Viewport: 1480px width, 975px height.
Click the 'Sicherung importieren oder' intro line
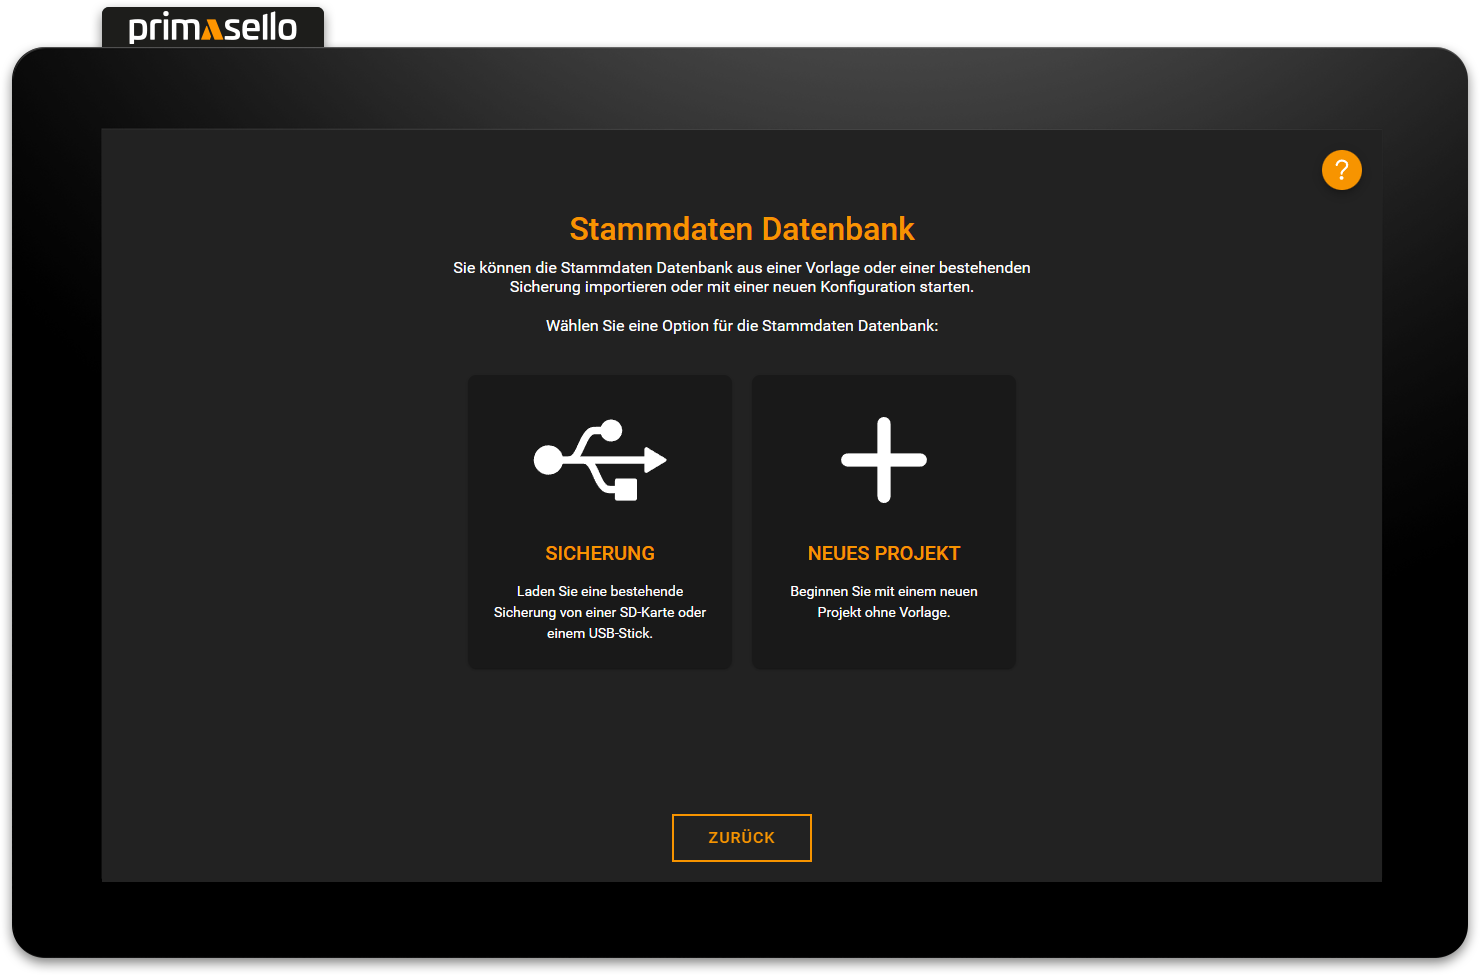click(x=741, y=287)
